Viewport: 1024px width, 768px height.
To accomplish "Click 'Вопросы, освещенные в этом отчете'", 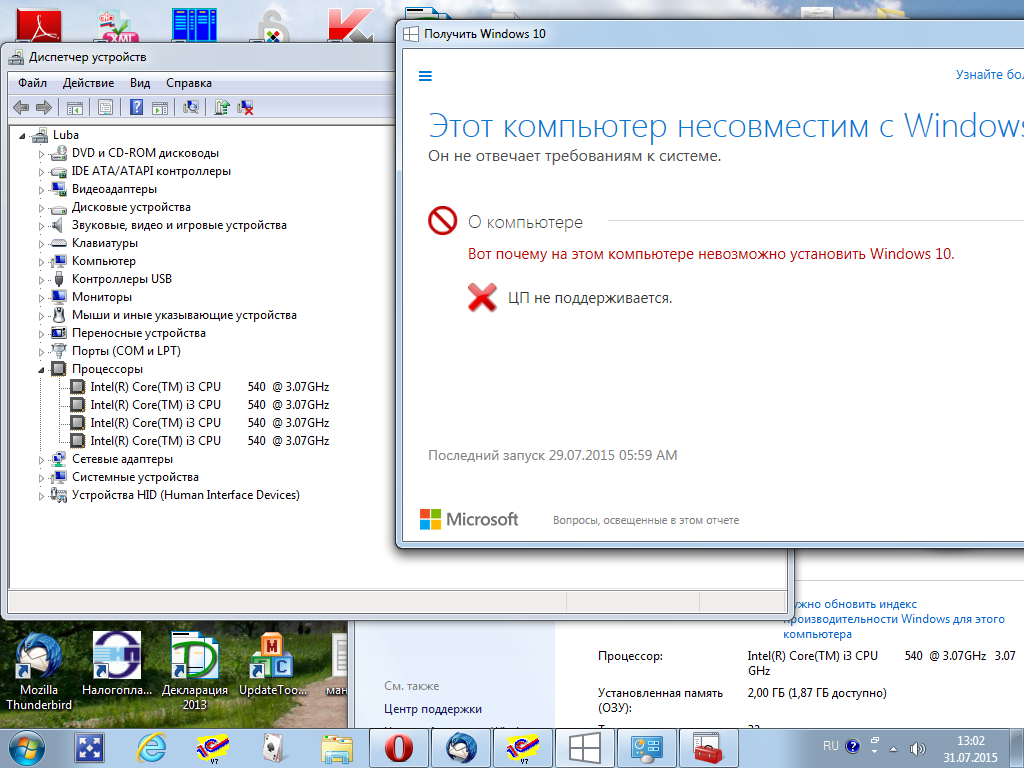I will coord(646,520).
